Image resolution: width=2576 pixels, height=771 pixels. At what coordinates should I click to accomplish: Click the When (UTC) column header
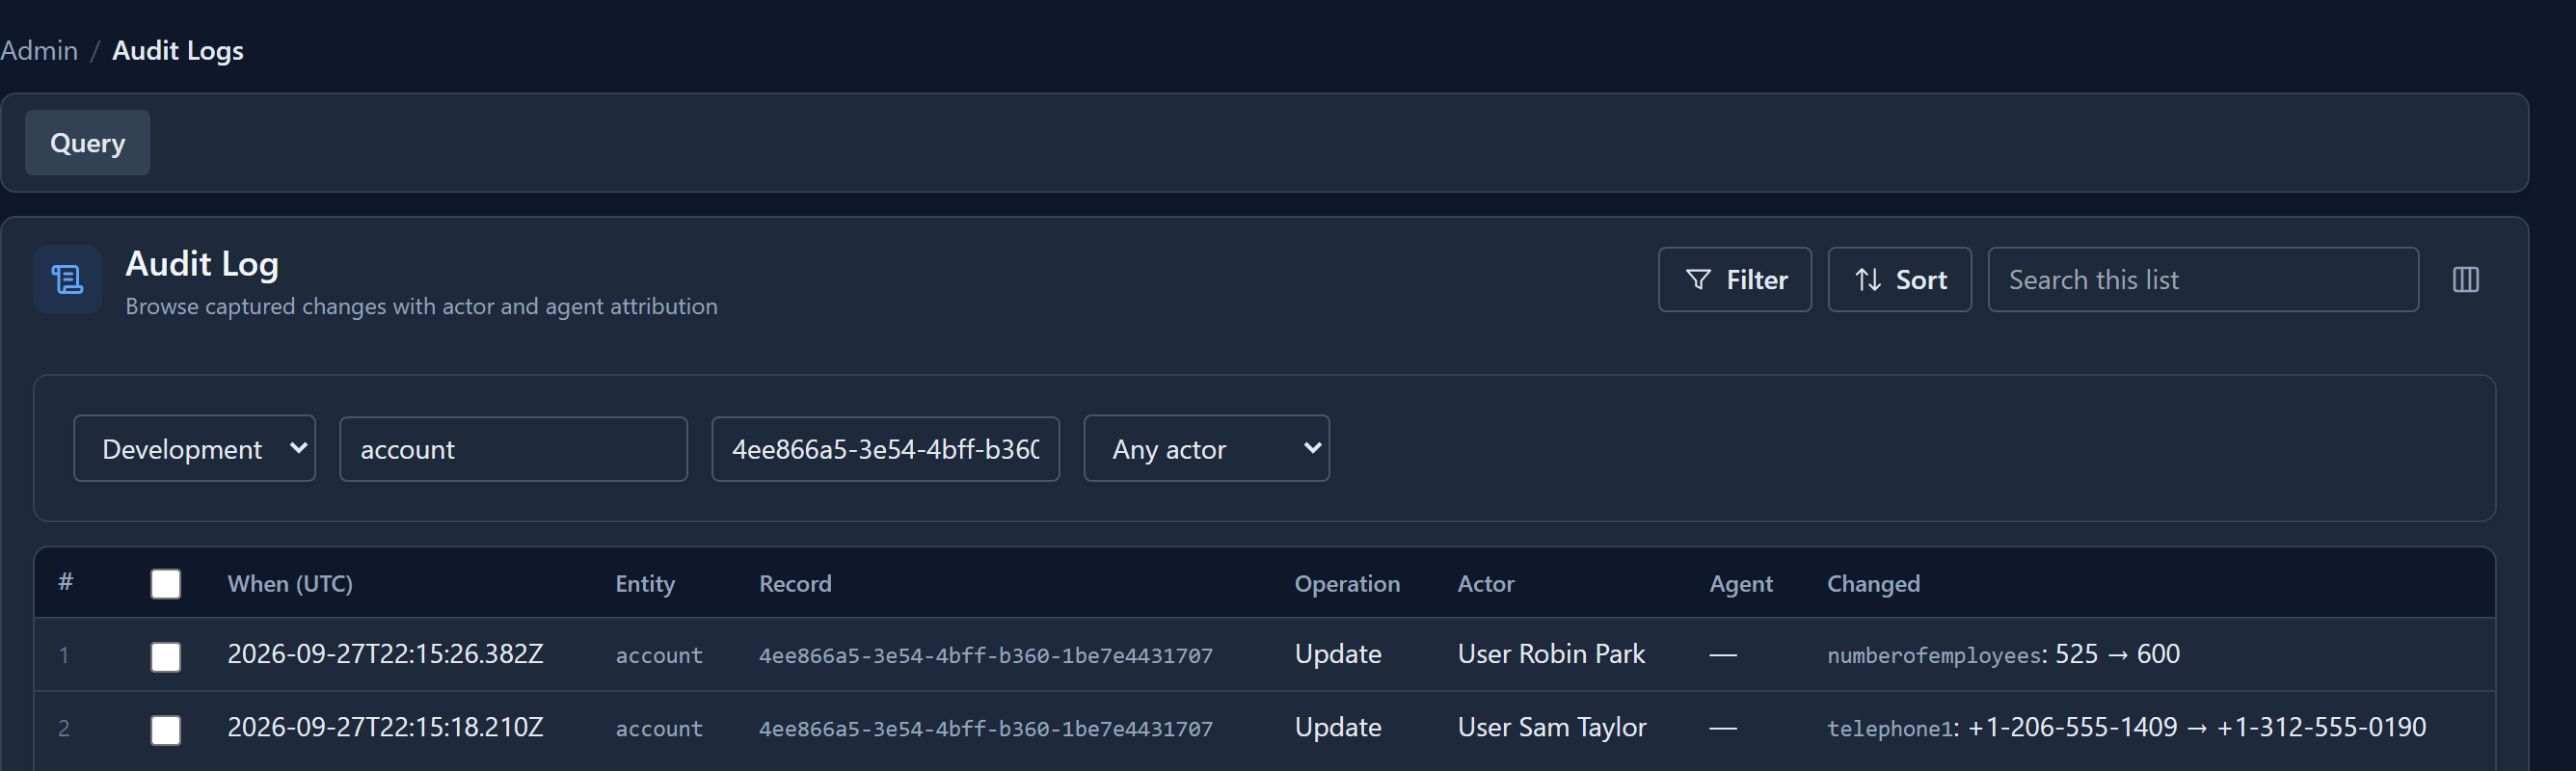click(x=290, y=584)
